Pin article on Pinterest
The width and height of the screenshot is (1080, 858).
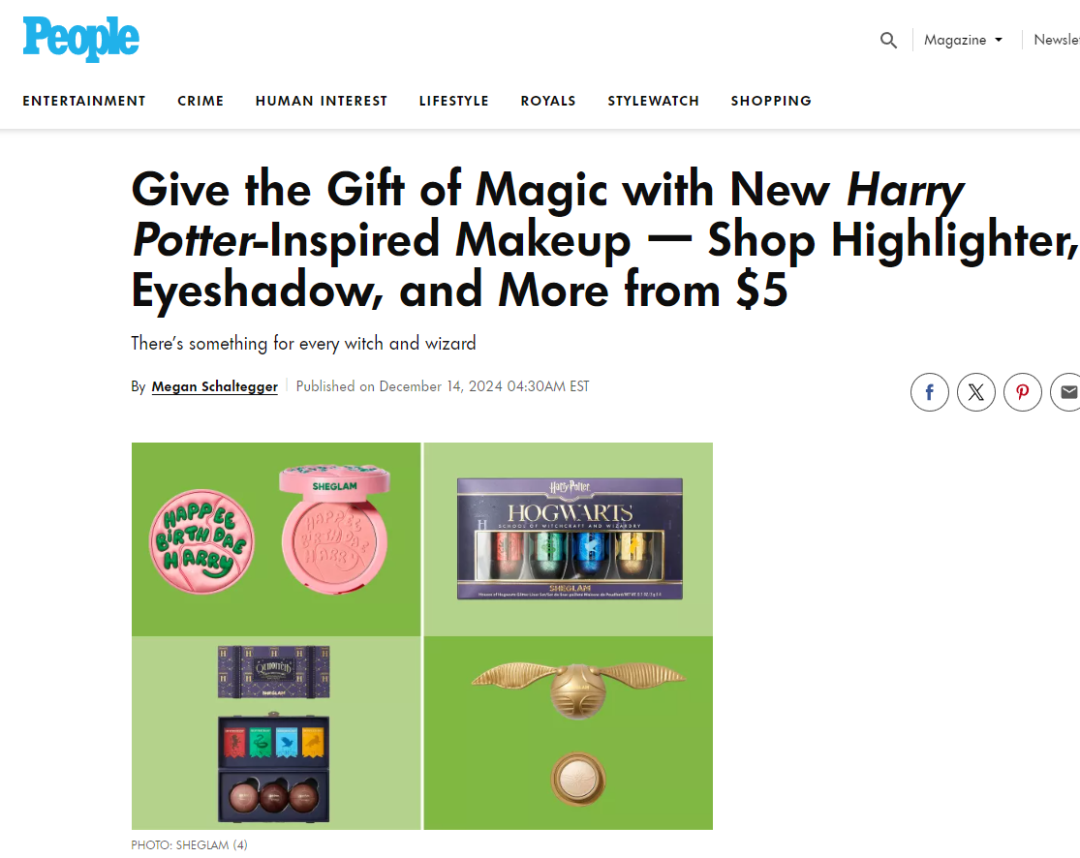(1022, 393)
